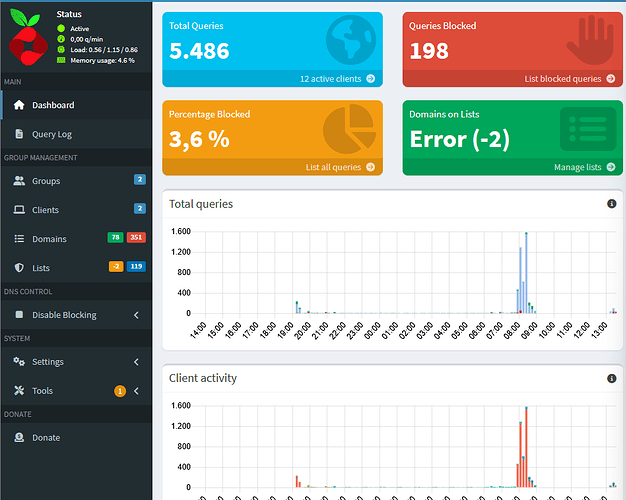Click the Dashboard home icon
The width and height of the screenshot is (626, 500).
19,105
